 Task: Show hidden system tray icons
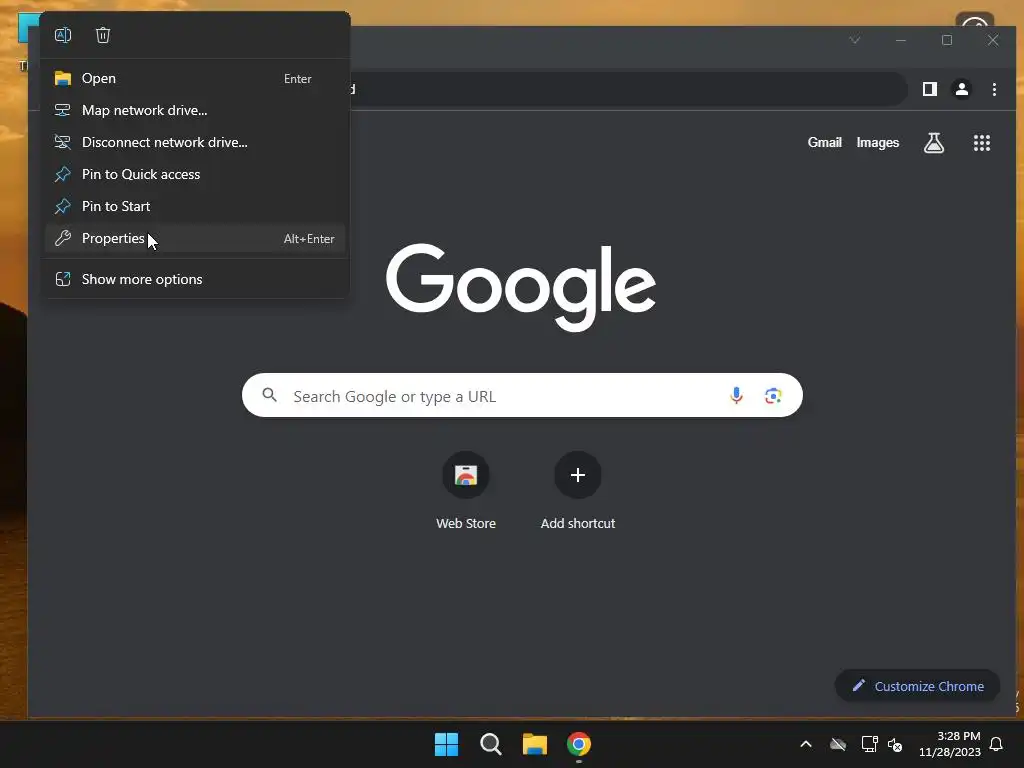[x=806, y=744]
